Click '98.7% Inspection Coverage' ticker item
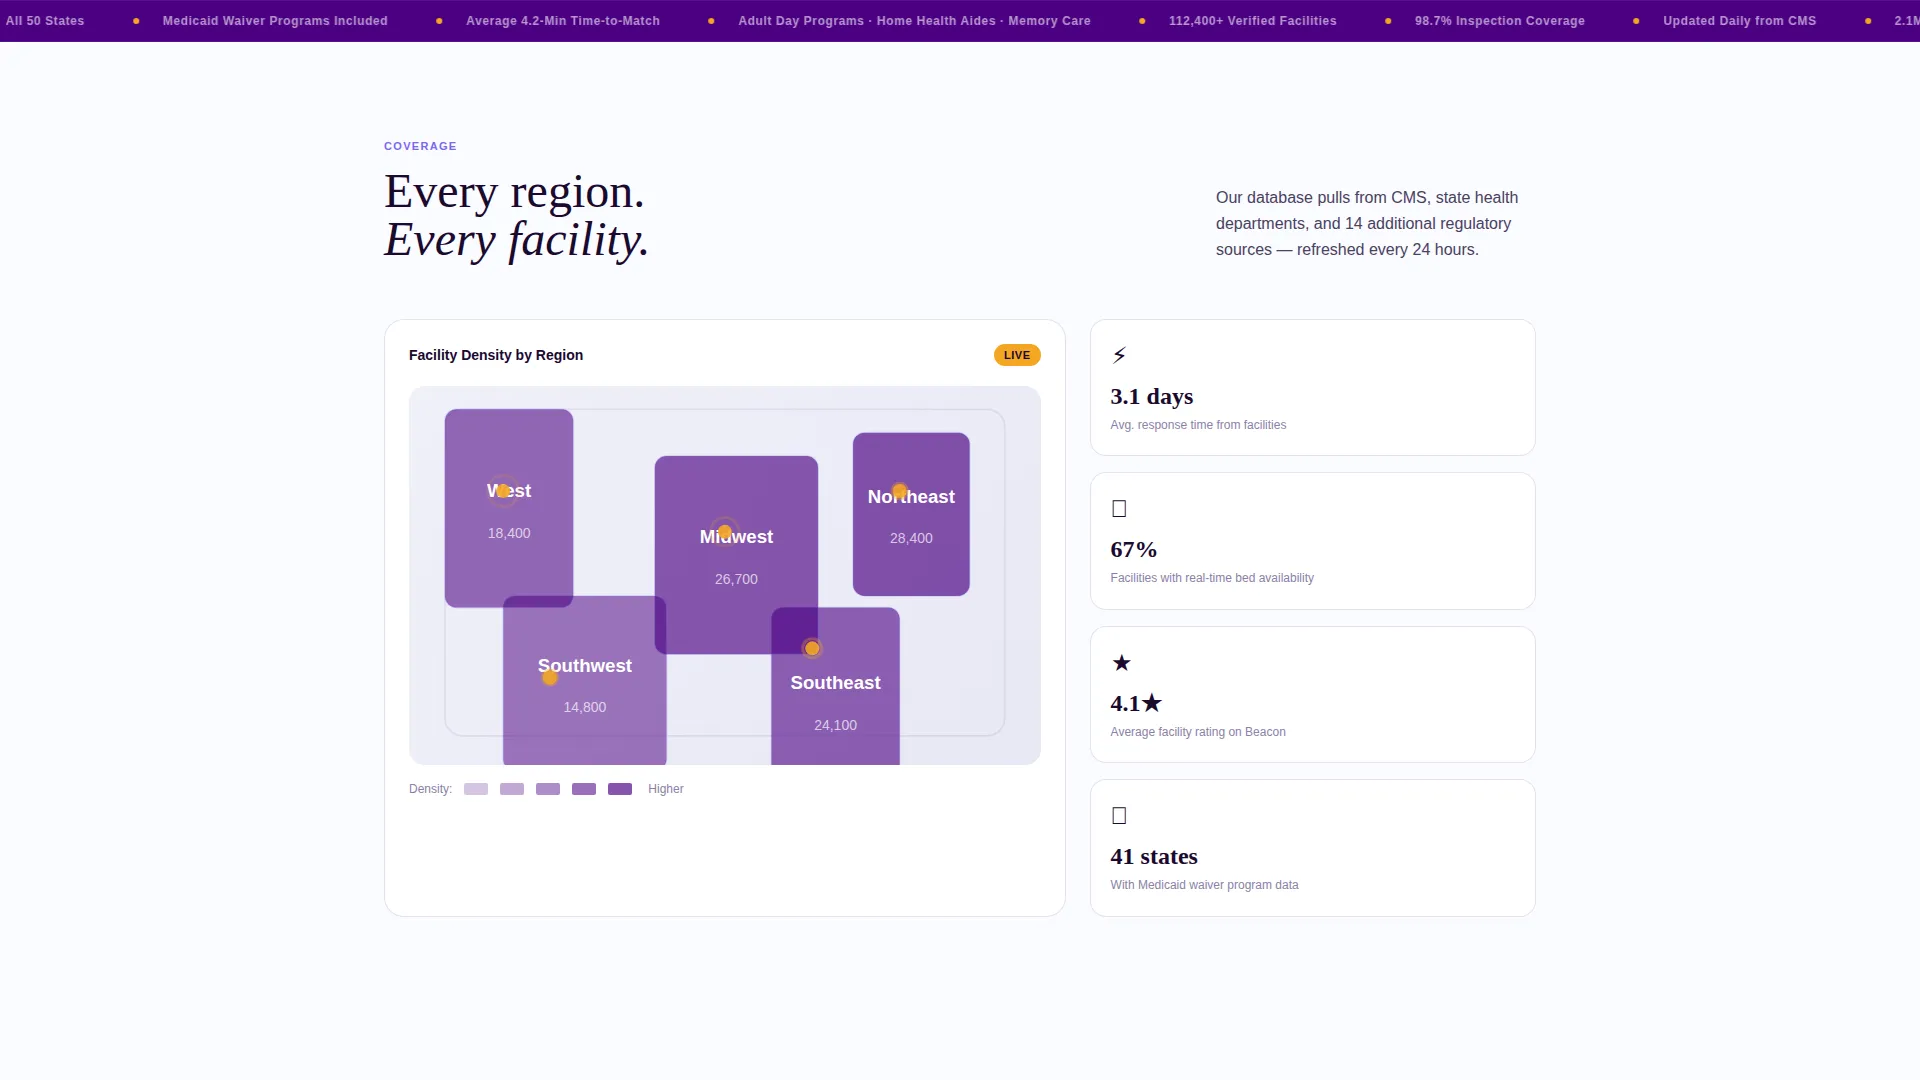The width and height of the screenshot is (1920, 1080). [1500, 21]
